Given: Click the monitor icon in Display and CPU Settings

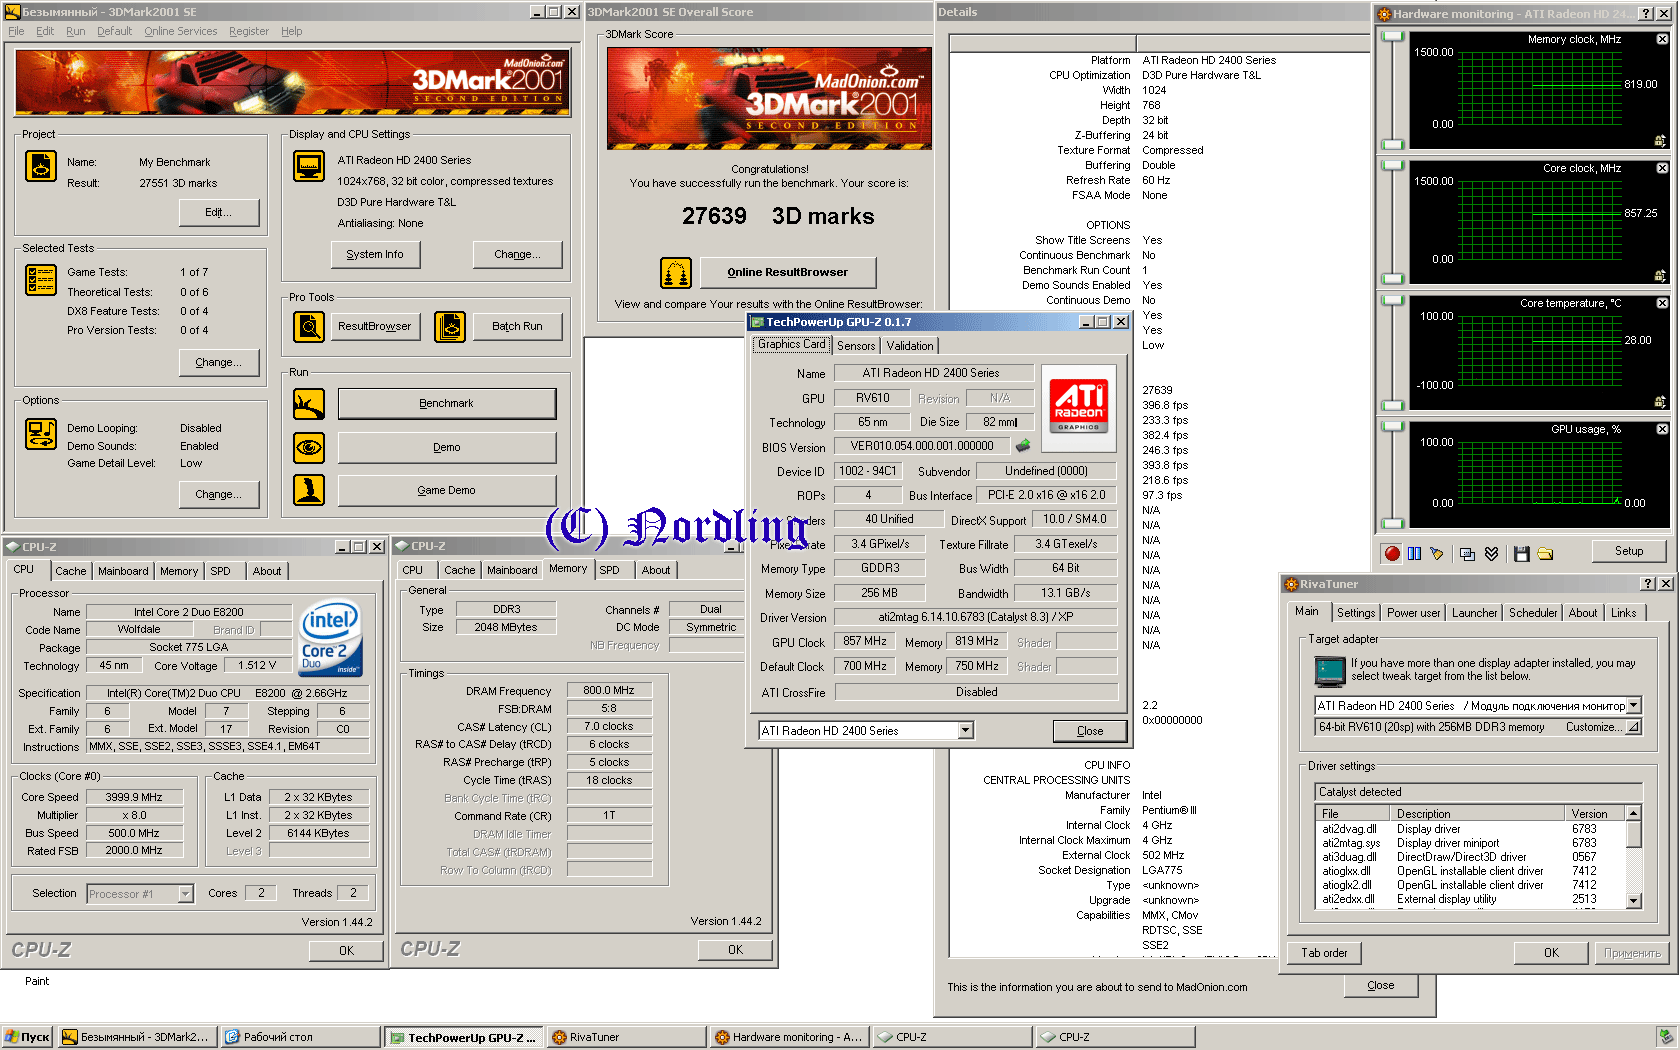Looking at the screenshot, I should (309, 166).
